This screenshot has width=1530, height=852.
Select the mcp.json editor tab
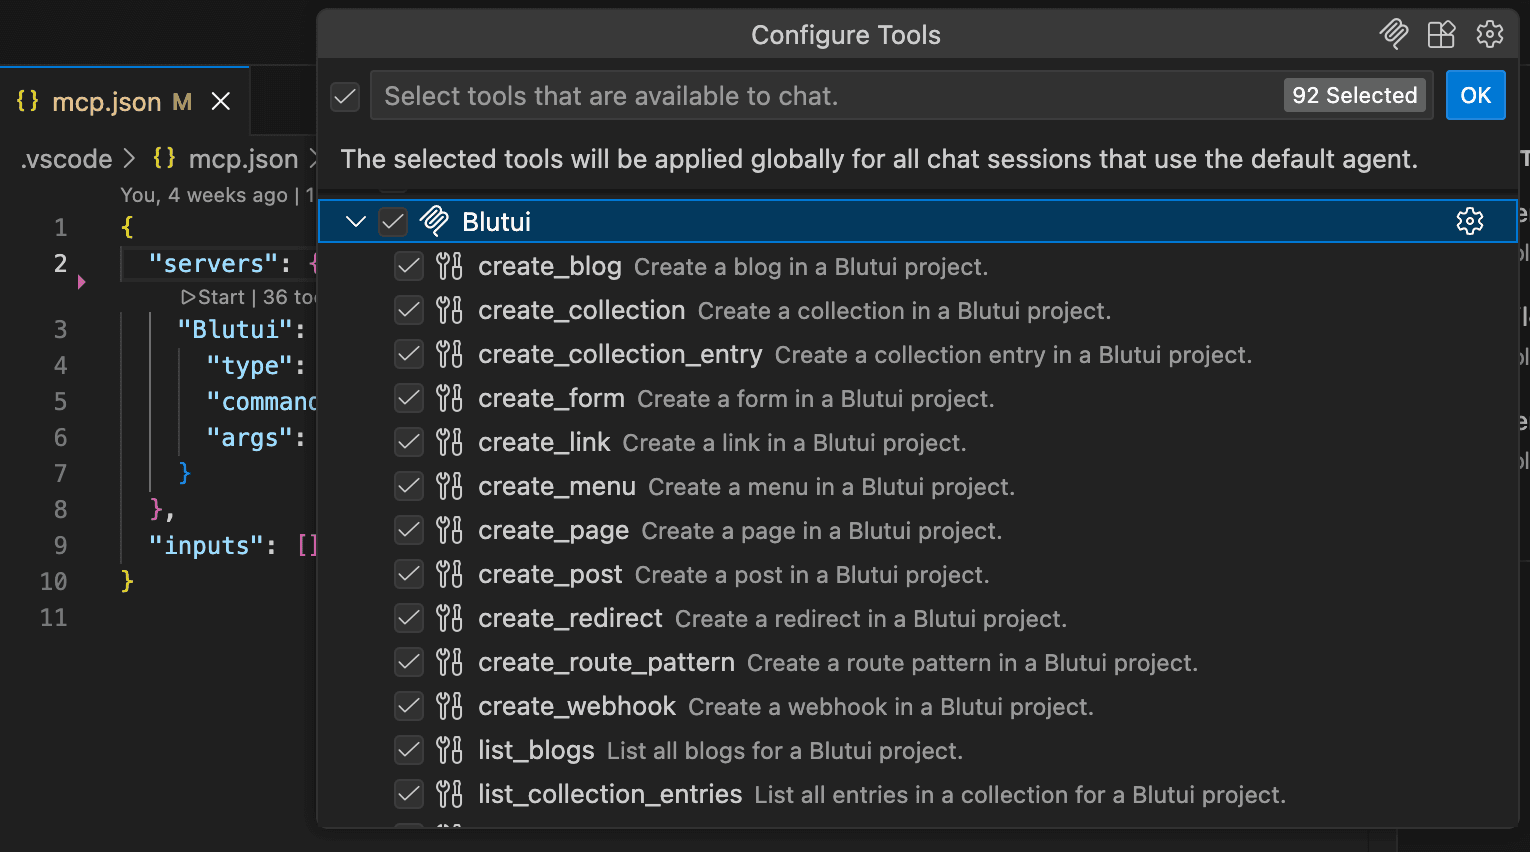point(105,102)
